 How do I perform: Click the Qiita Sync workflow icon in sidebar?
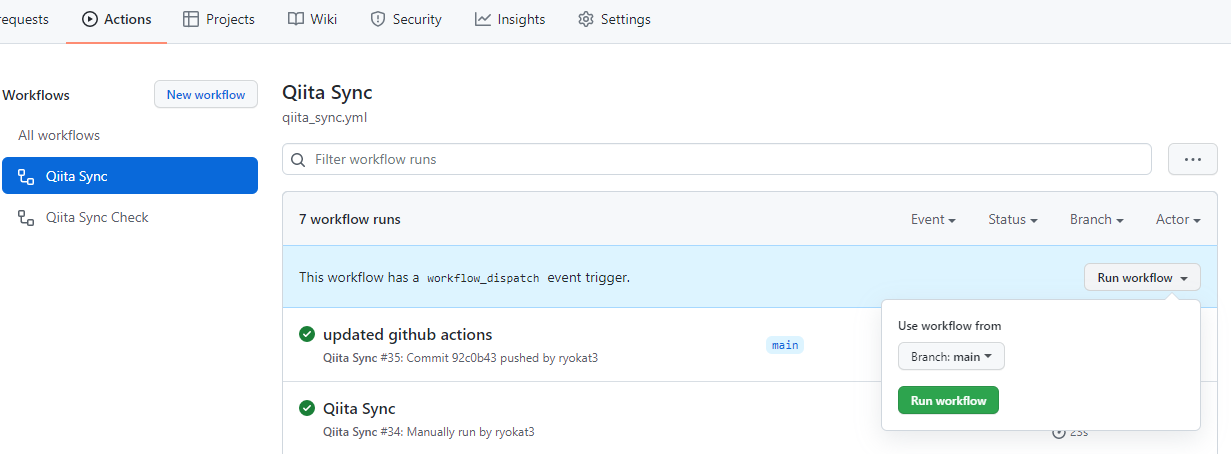click(27, 176)
